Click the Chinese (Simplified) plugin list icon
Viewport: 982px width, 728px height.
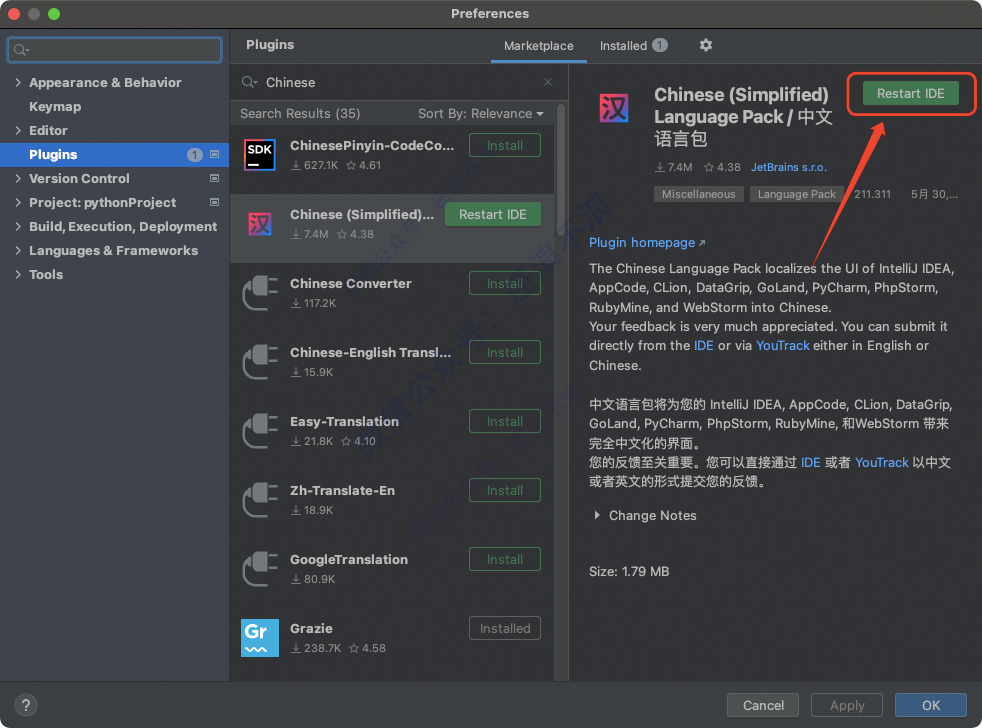[x=259, y=224]
